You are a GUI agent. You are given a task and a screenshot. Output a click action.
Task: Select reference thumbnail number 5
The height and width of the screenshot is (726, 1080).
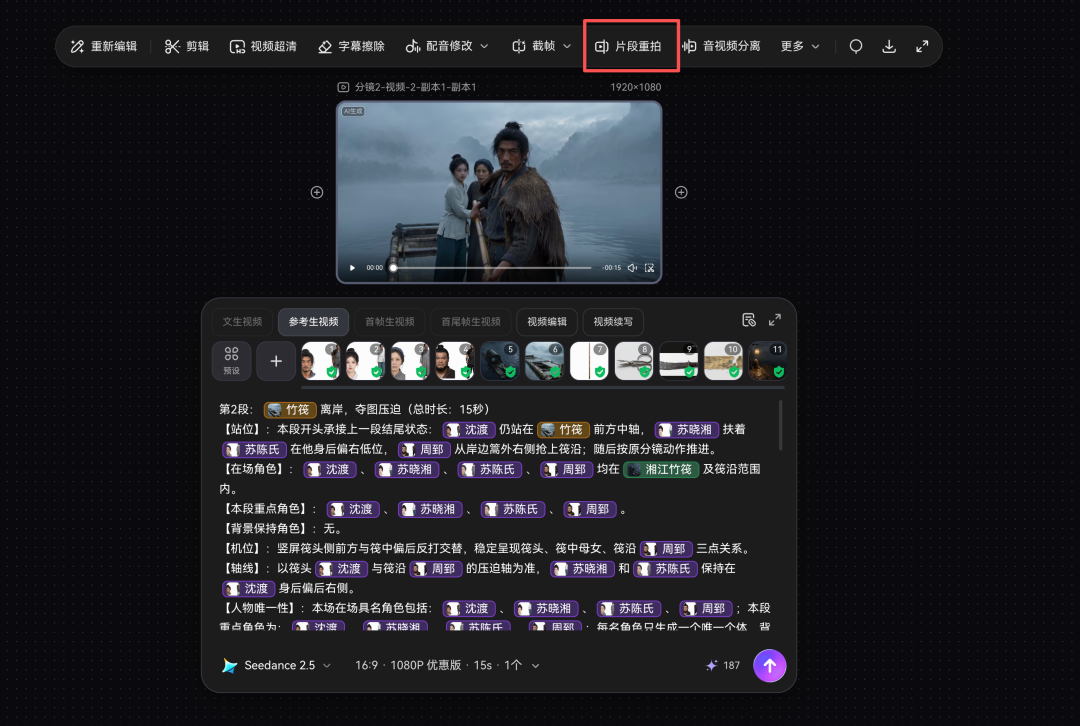tap(500, 361)
